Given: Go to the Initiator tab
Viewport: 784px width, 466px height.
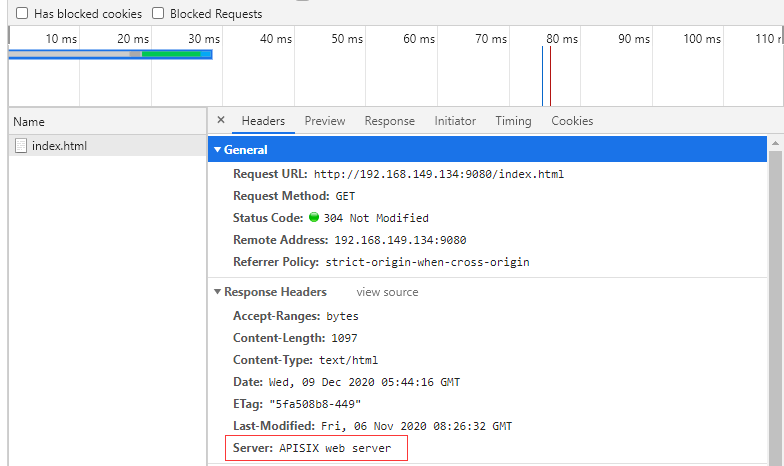Looking at the screenshot, I should pyautogui.click(x=455, y=121).
